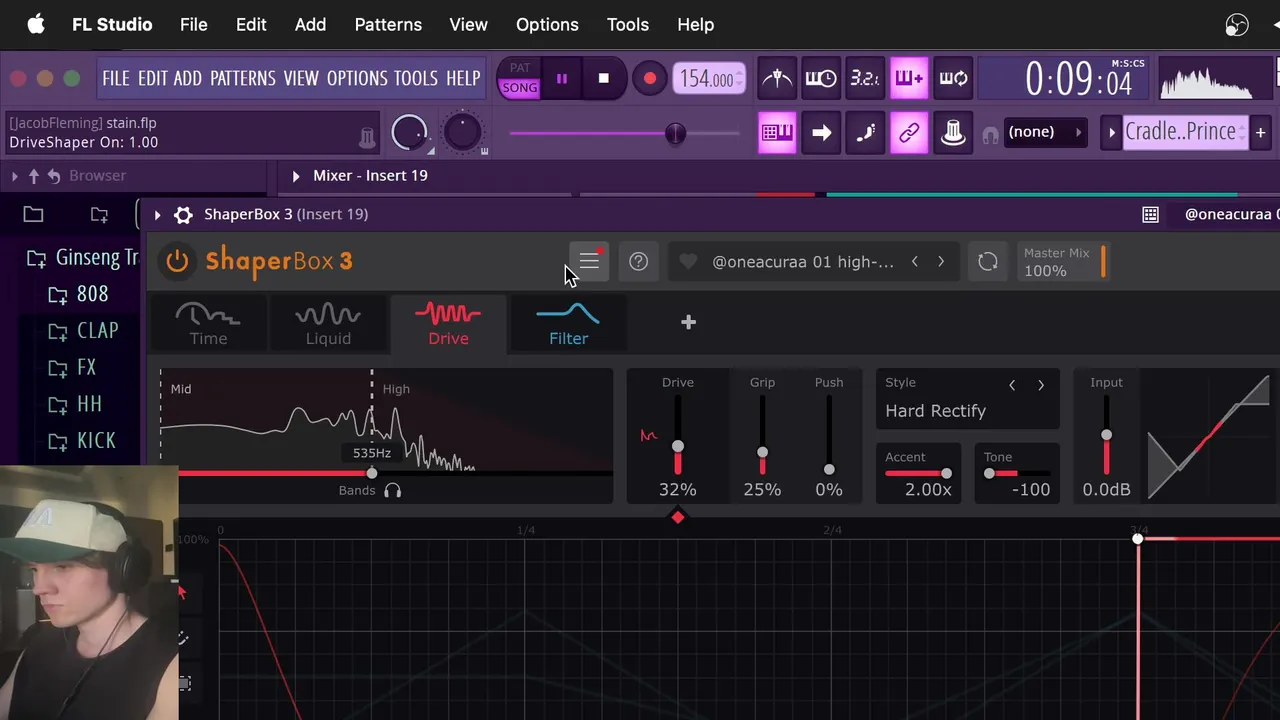Click the plugin preset grid icon
Screen dimensions: 1280x720
point(1151,214)
